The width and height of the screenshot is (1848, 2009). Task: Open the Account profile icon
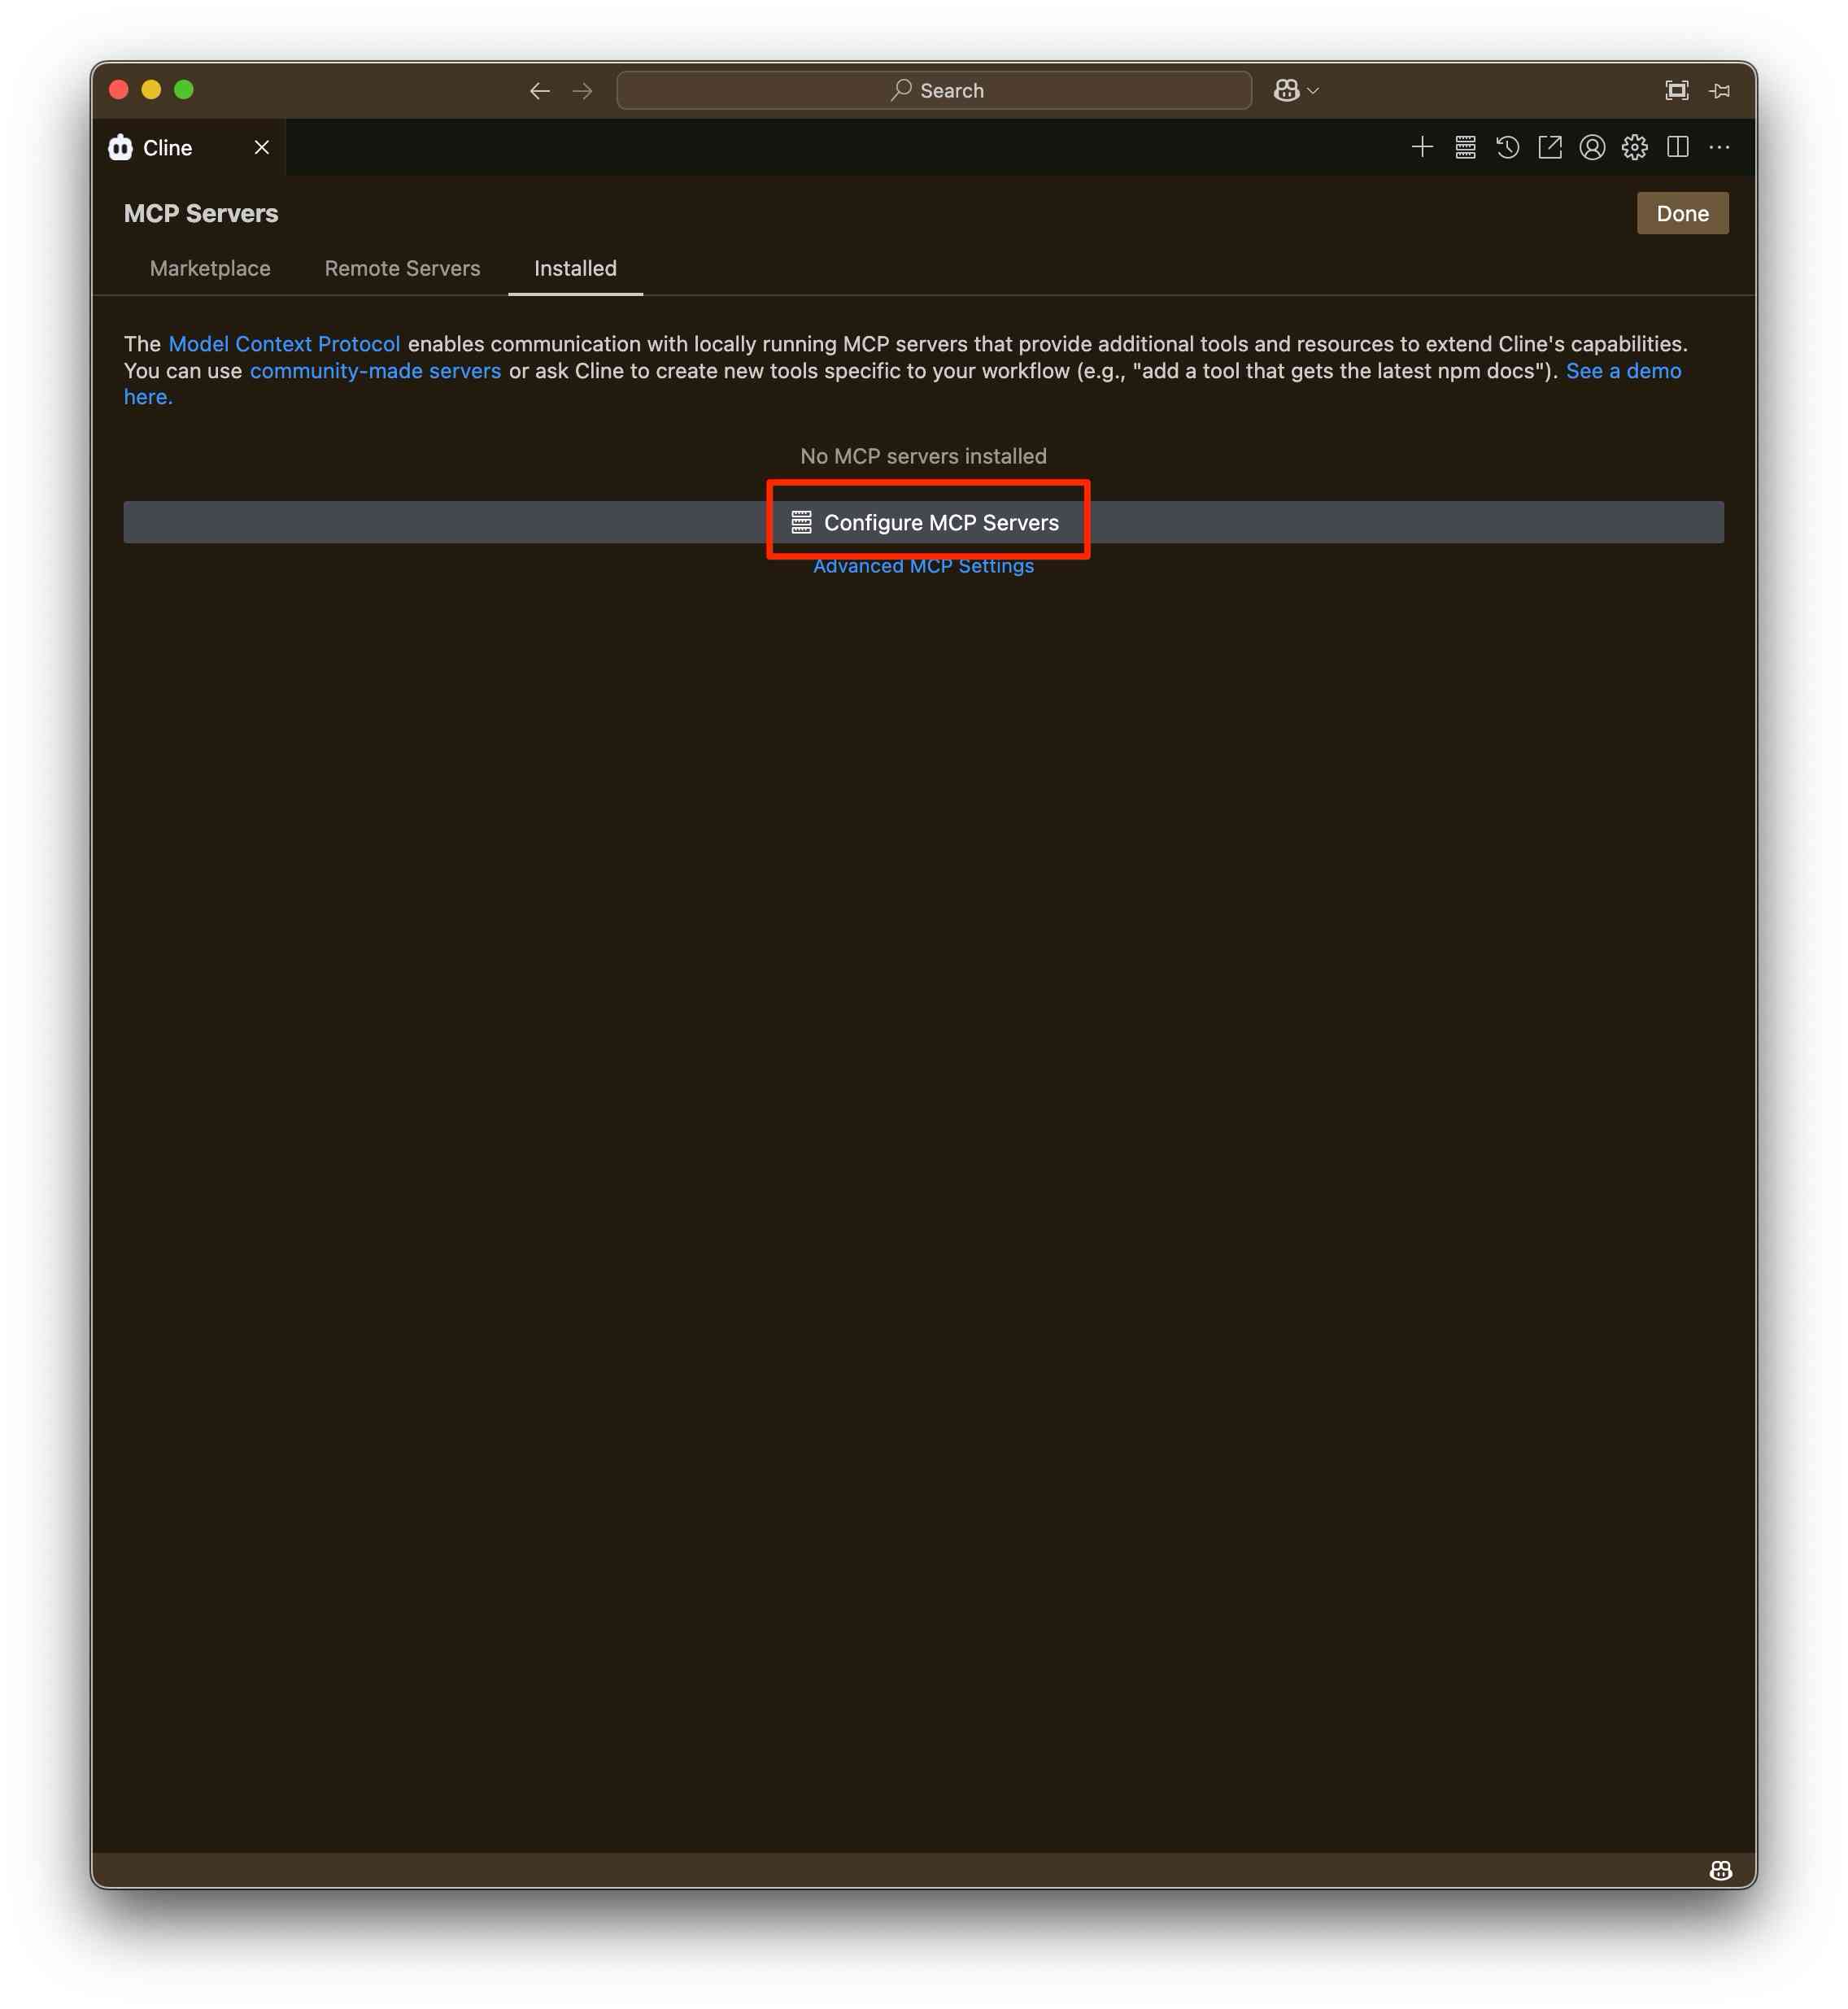tap(1592, 148)
